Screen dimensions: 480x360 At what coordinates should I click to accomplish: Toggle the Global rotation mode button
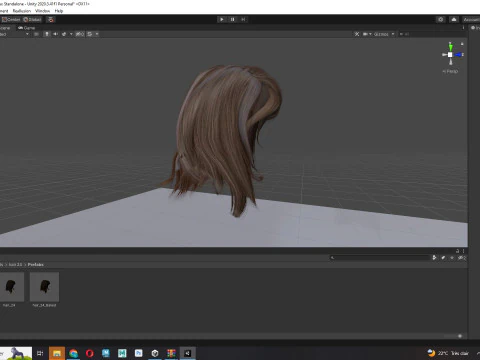coord(32,19)
